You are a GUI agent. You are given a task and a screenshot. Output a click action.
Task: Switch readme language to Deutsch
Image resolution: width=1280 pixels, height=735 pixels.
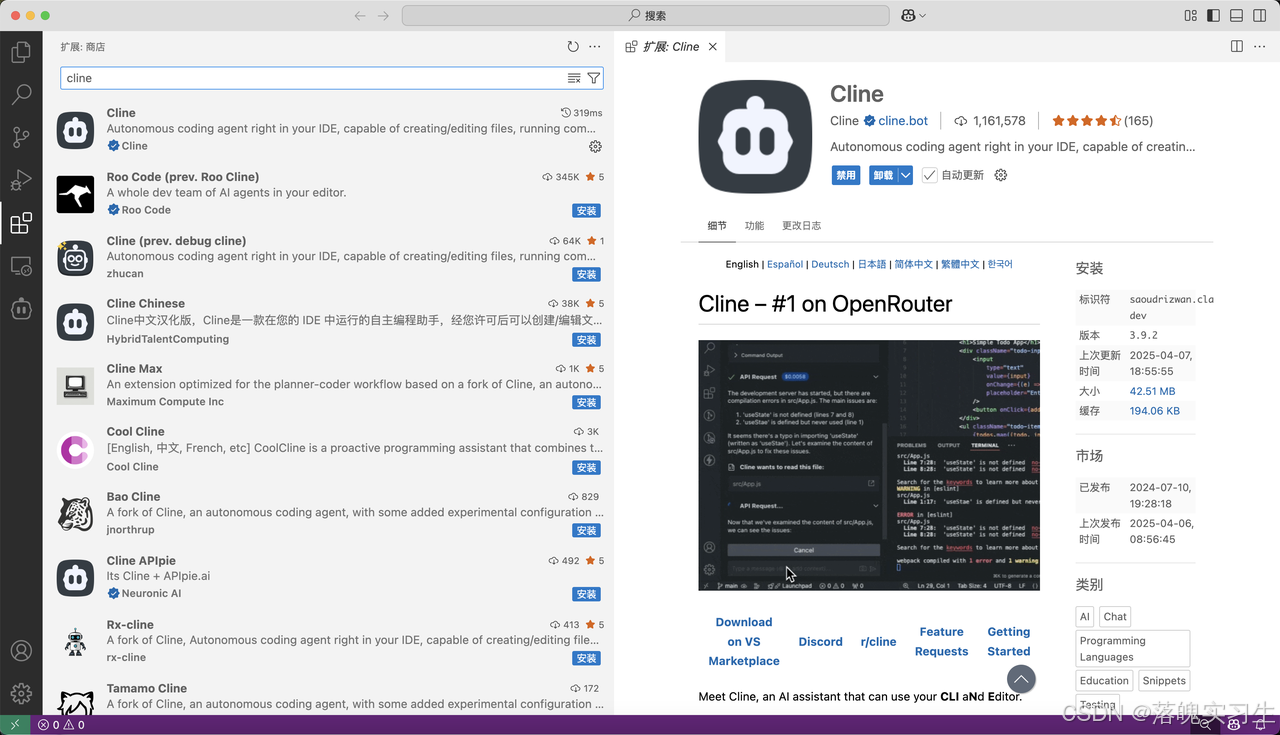[x=830, y=264]
